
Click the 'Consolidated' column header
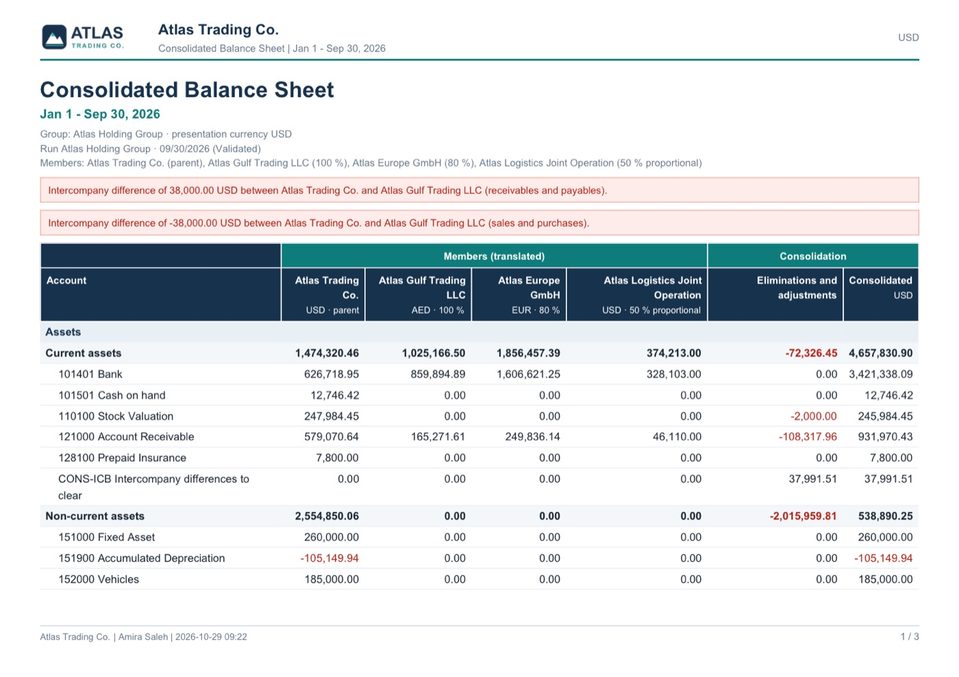[x=881, y=295]
